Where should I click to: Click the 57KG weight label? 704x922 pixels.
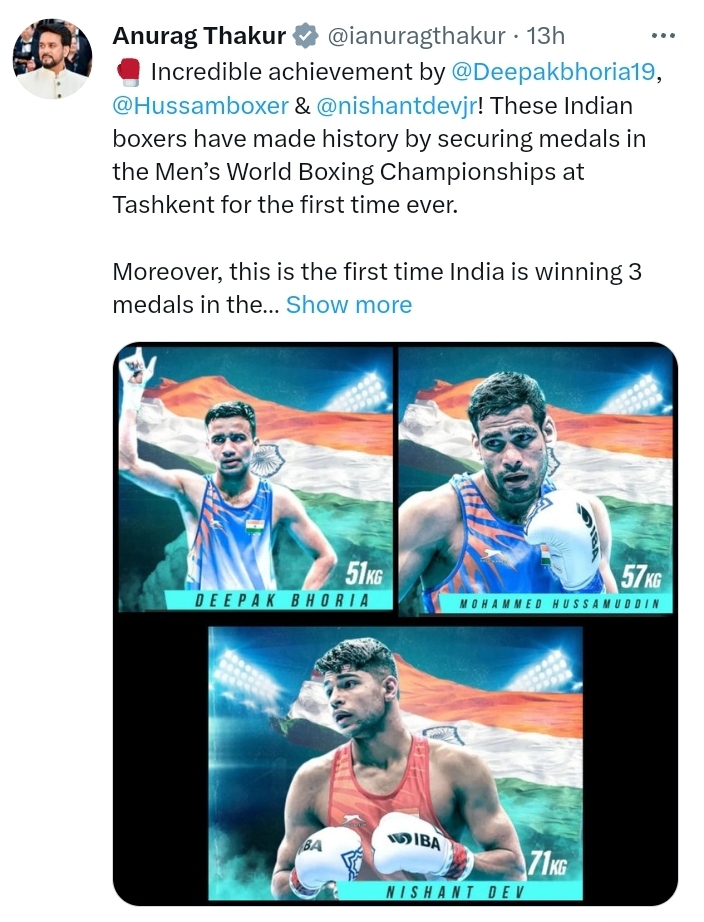641,577
